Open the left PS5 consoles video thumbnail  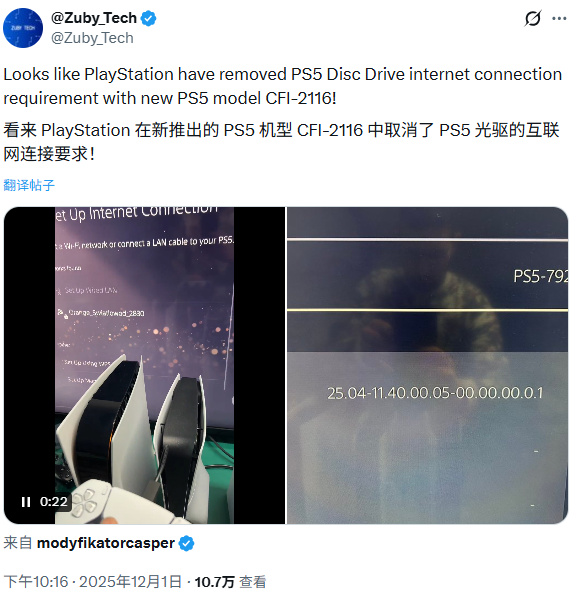pos(144,365)
